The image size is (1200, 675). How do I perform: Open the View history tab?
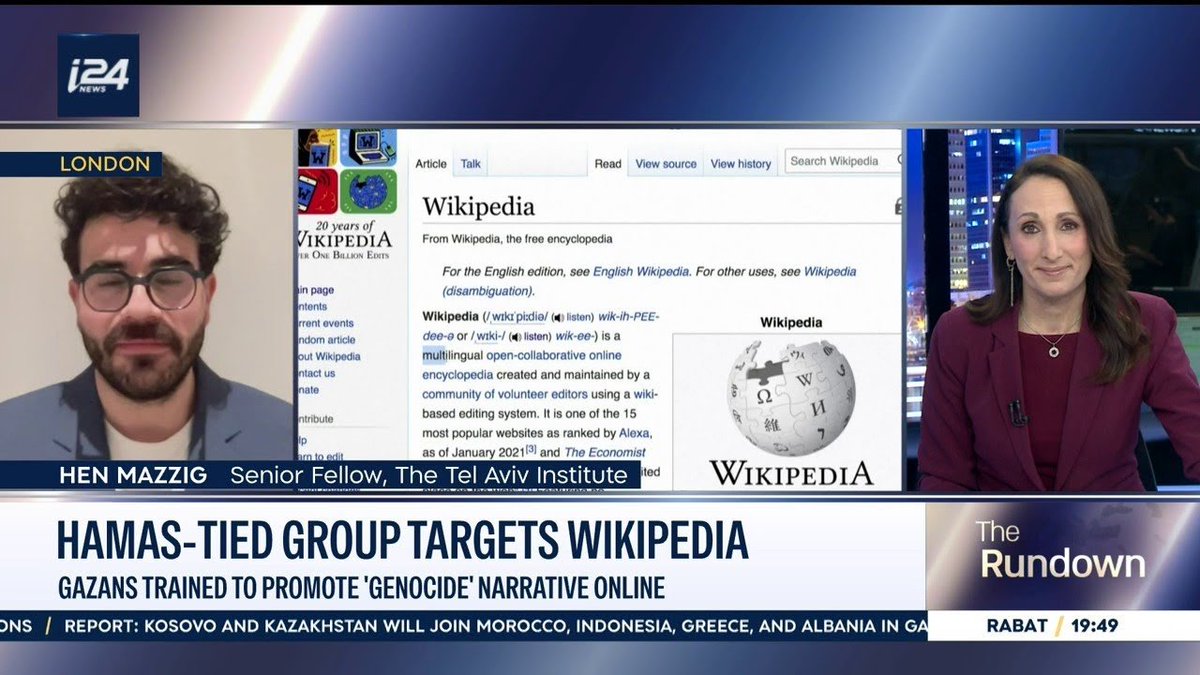coord(741,164)
